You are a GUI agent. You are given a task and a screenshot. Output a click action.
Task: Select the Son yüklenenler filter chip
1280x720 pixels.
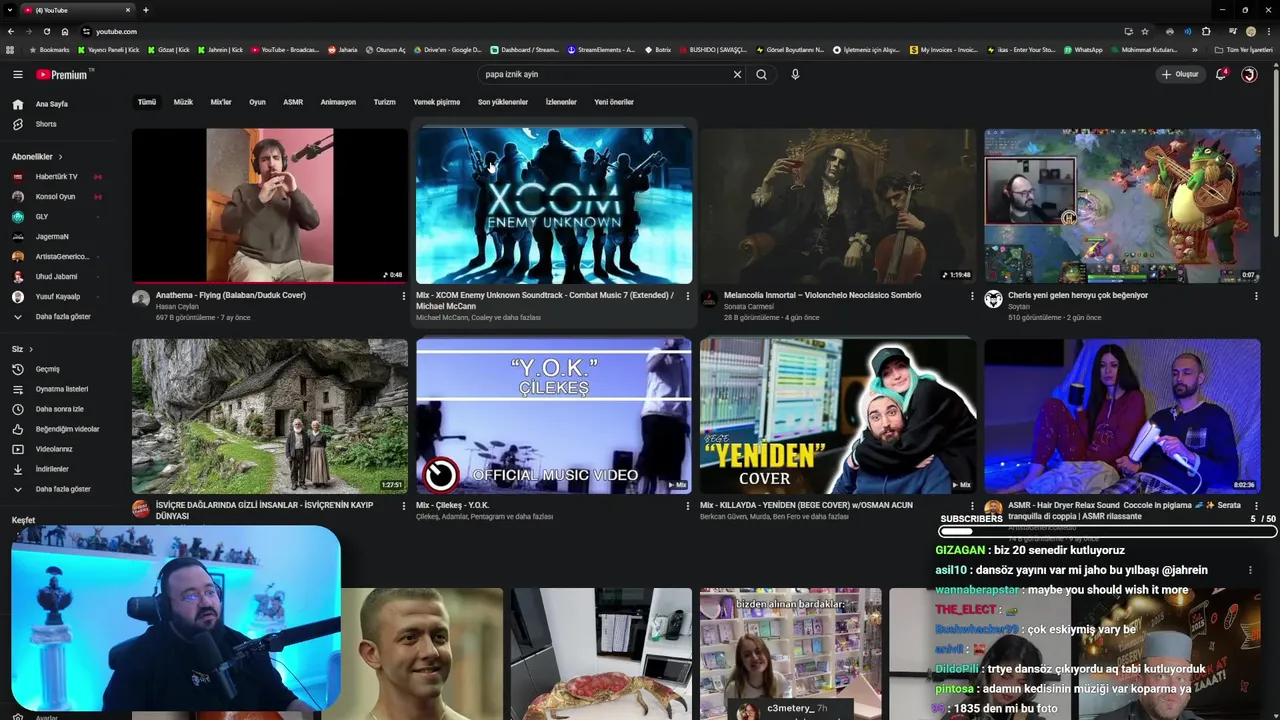coord(503,102)
